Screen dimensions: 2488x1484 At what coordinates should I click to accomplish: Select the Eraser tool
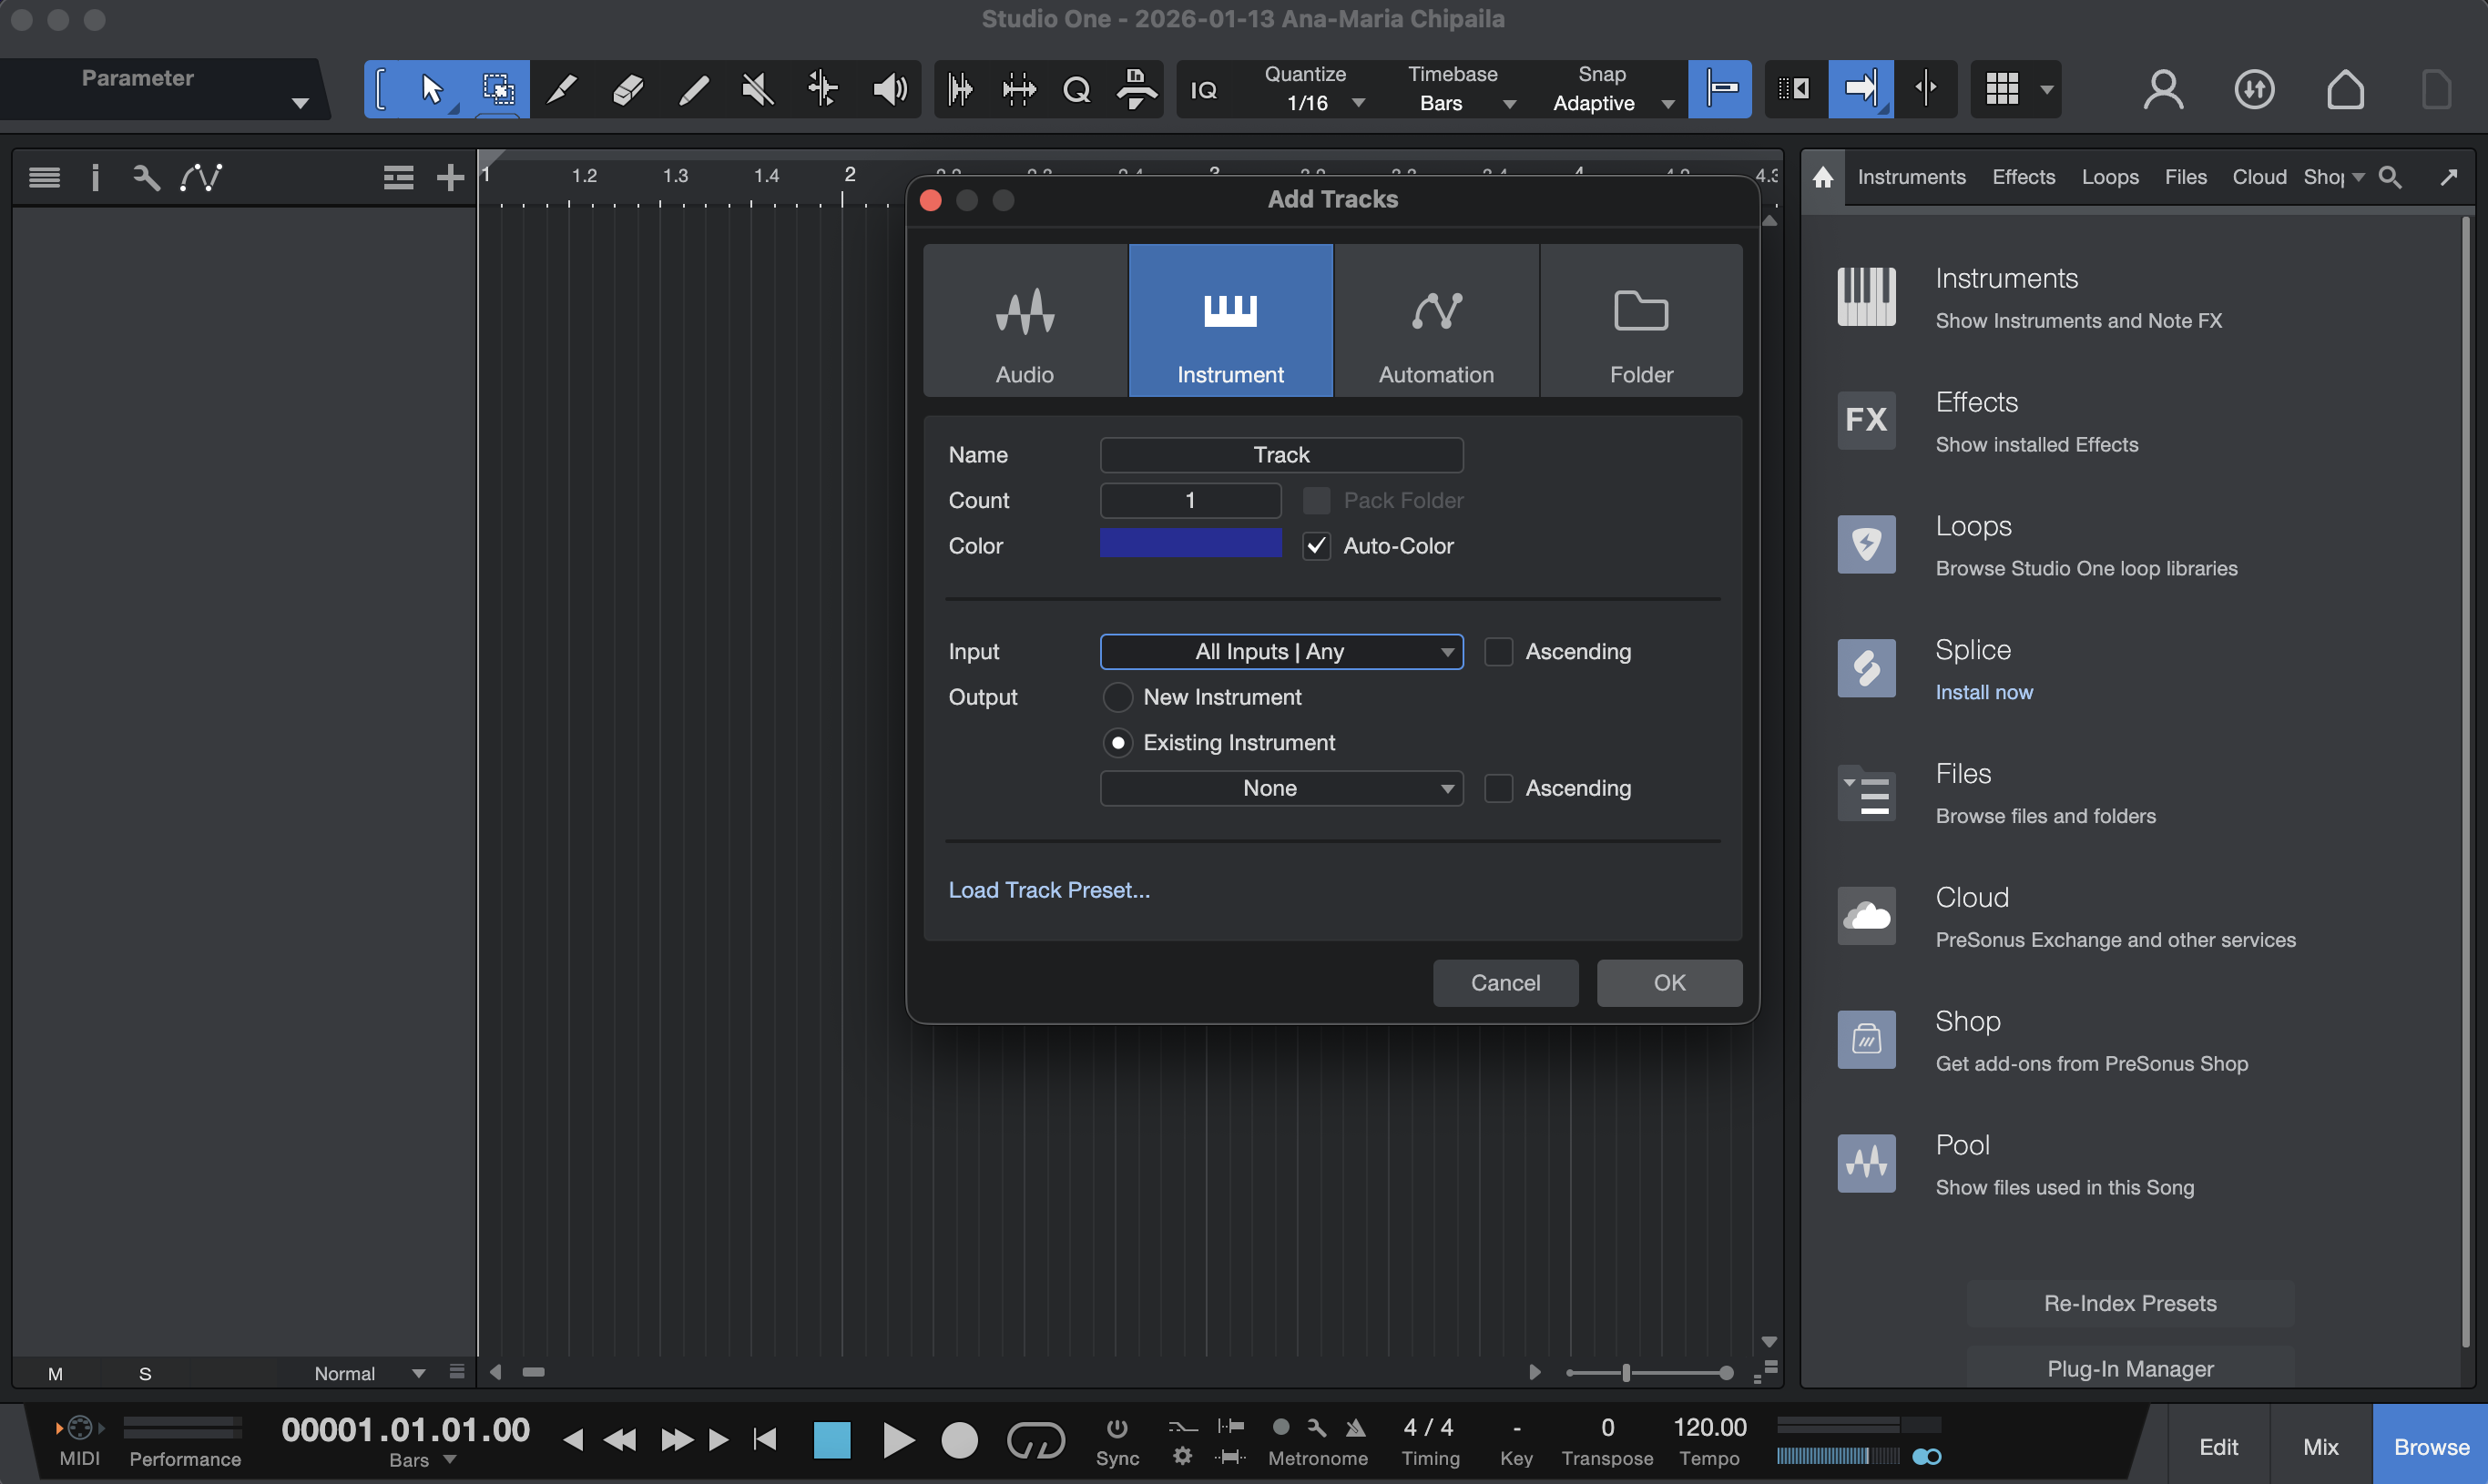[628, 90]
